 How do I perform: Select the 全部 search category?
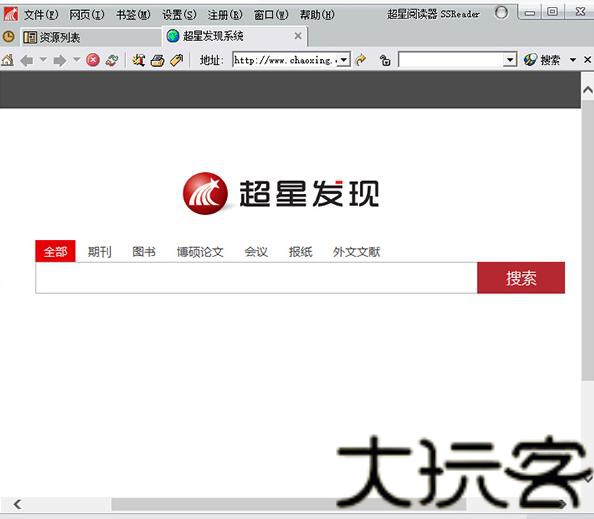(x=55, y=251)
